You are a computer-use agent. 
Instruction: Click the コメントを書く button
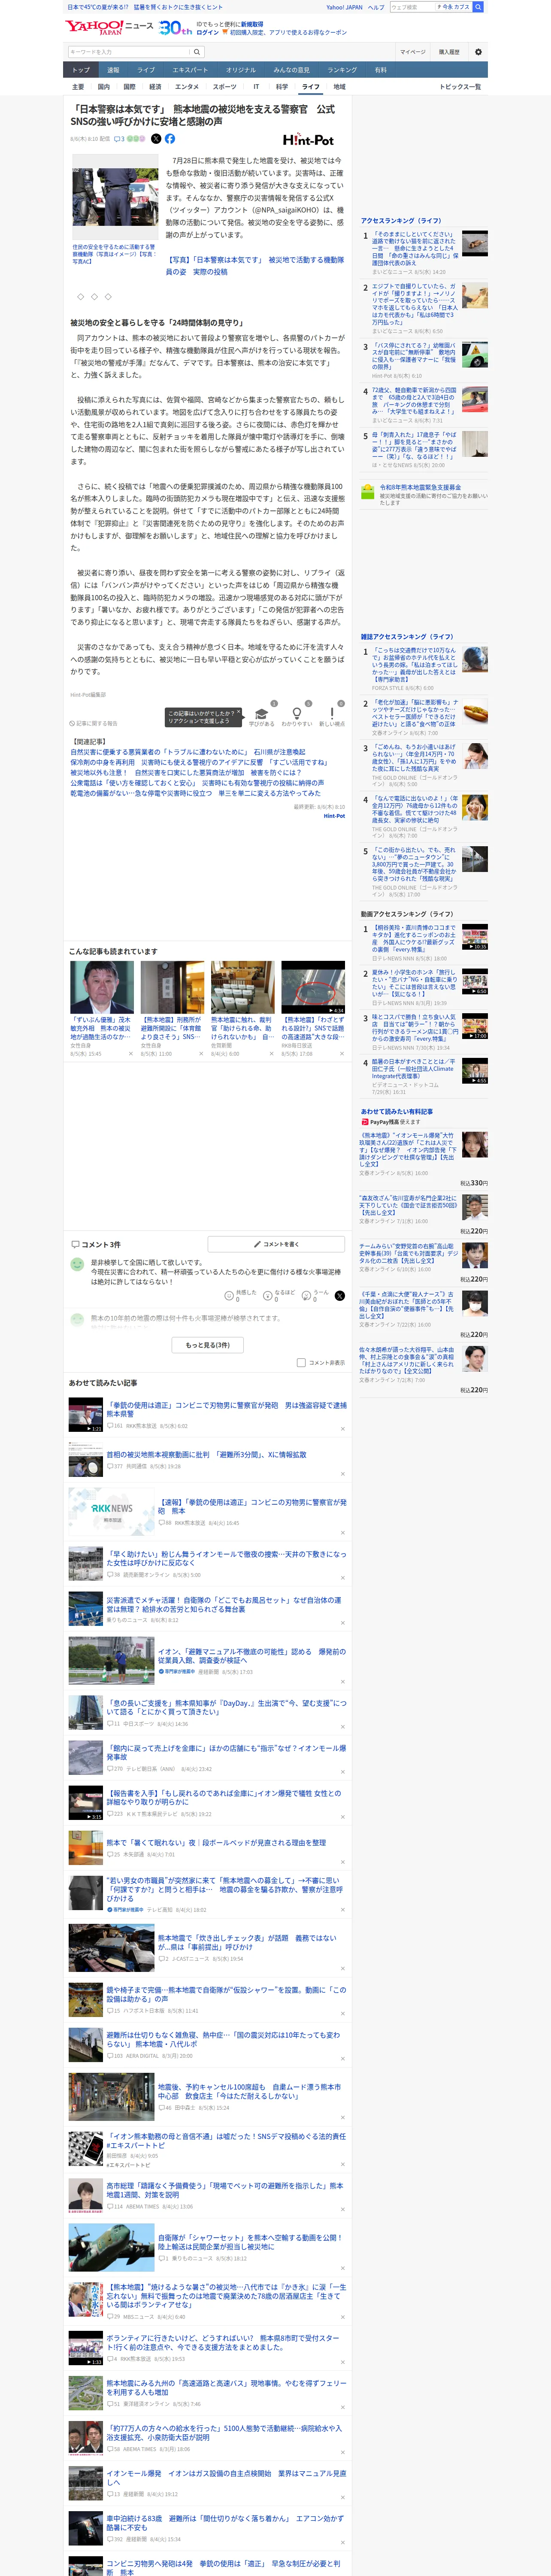click(276, 1244)
